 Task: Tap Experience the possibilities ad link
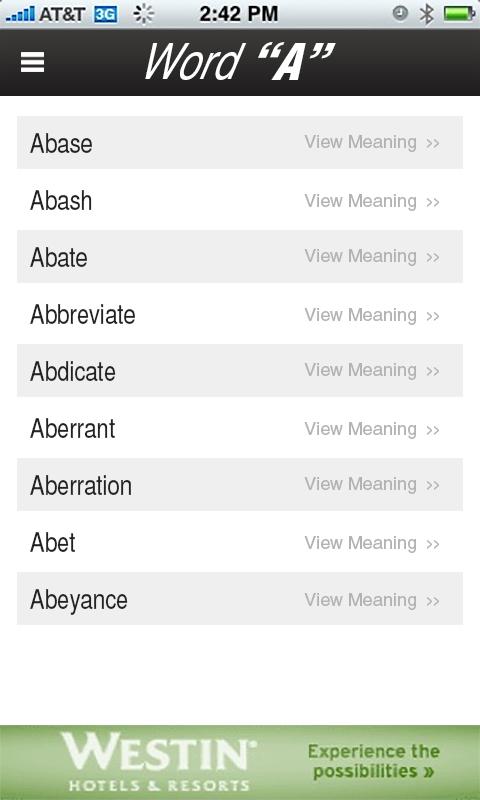coord(373,761)
